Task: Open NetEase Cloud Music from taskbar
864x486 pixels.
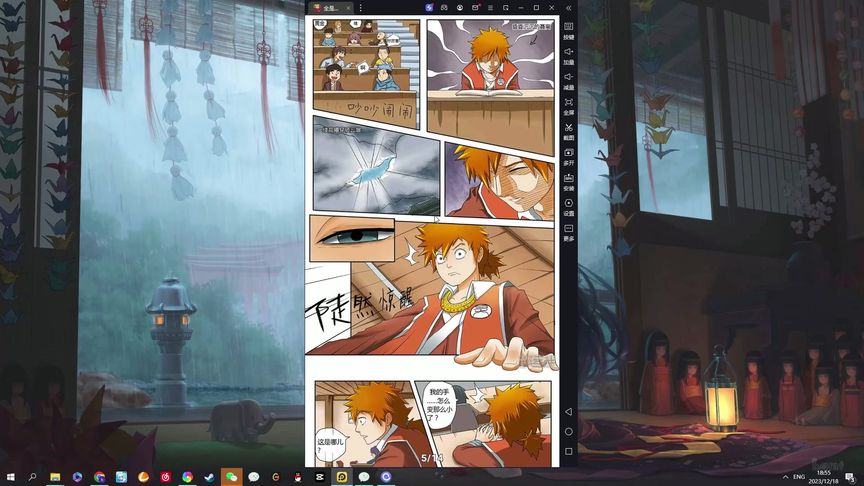Action: pos(165,477)
